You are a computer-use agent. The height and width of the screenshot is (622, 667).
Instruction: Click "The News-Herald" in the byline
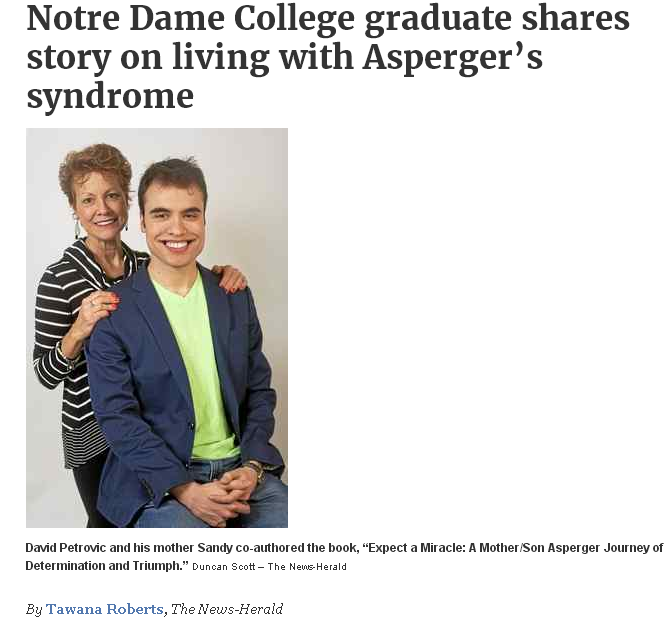tap(227, 609)
